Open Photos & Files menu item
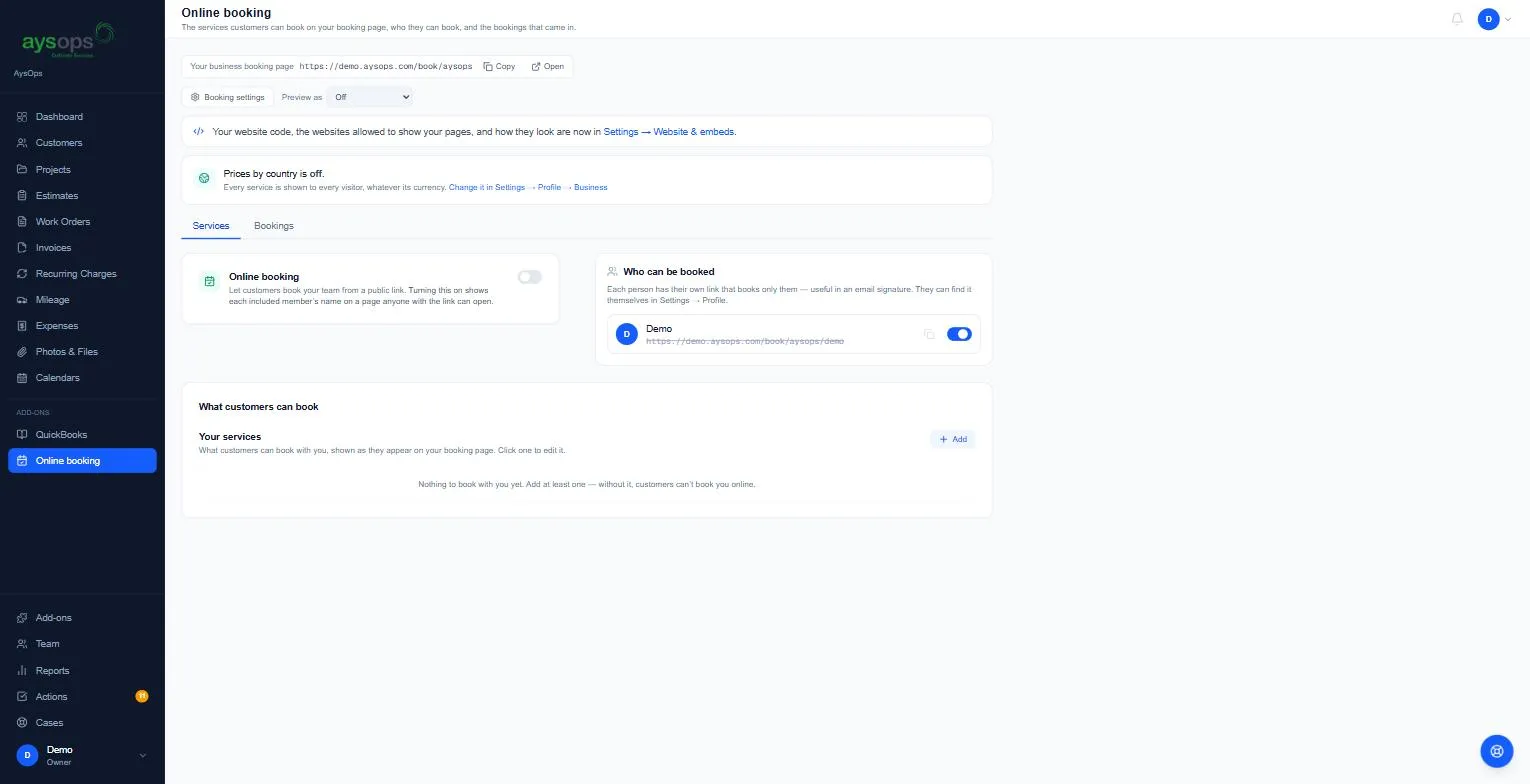 click(x=82, y=351)
